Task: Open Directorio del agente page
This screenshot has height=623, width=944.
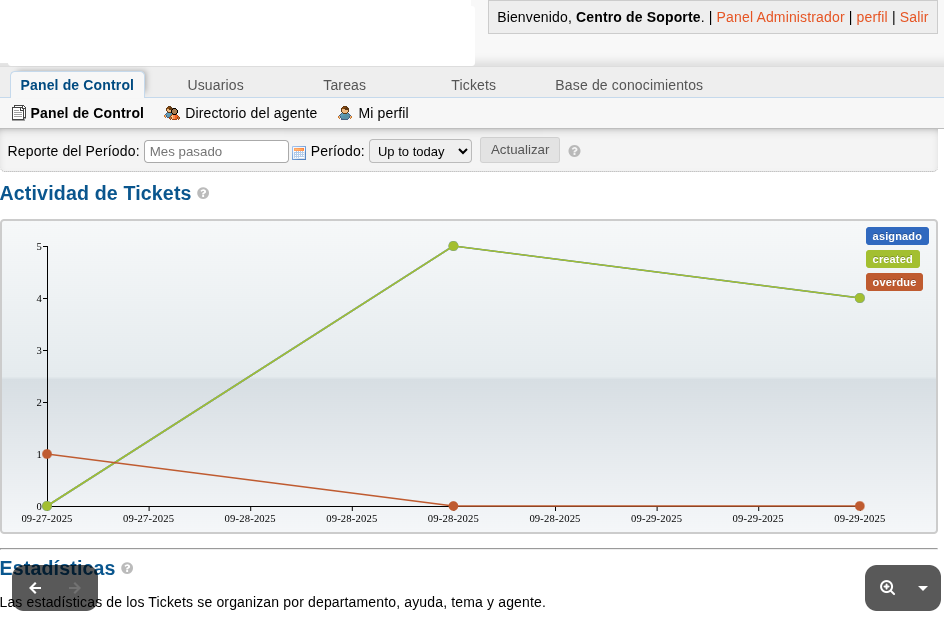Action: (250, 113)
